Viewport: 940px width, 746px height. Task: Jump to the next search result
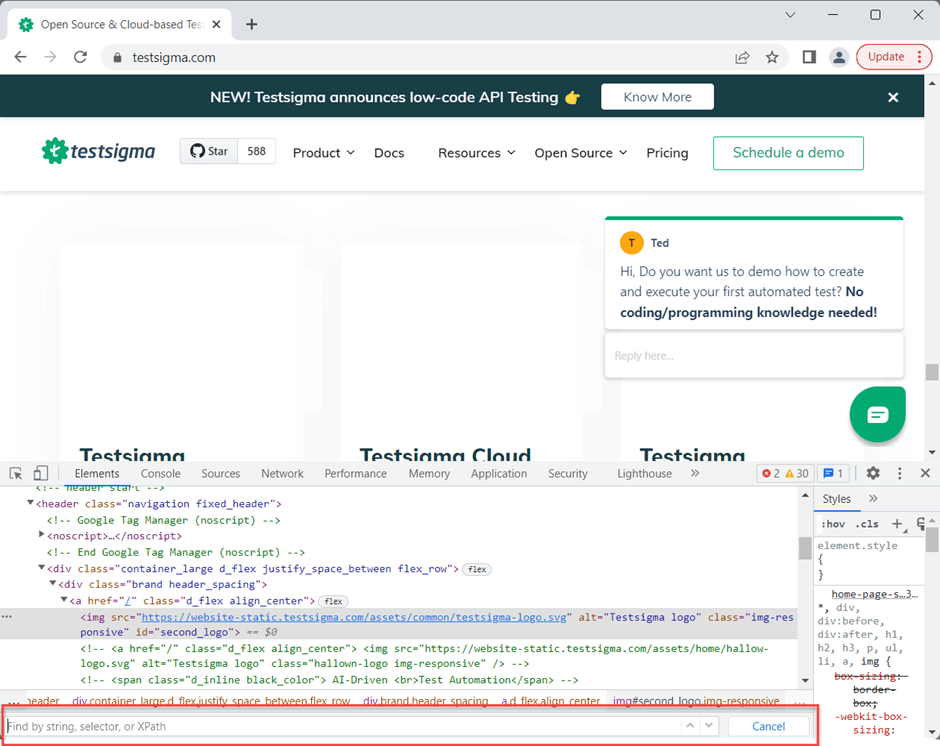pos(709,726)
